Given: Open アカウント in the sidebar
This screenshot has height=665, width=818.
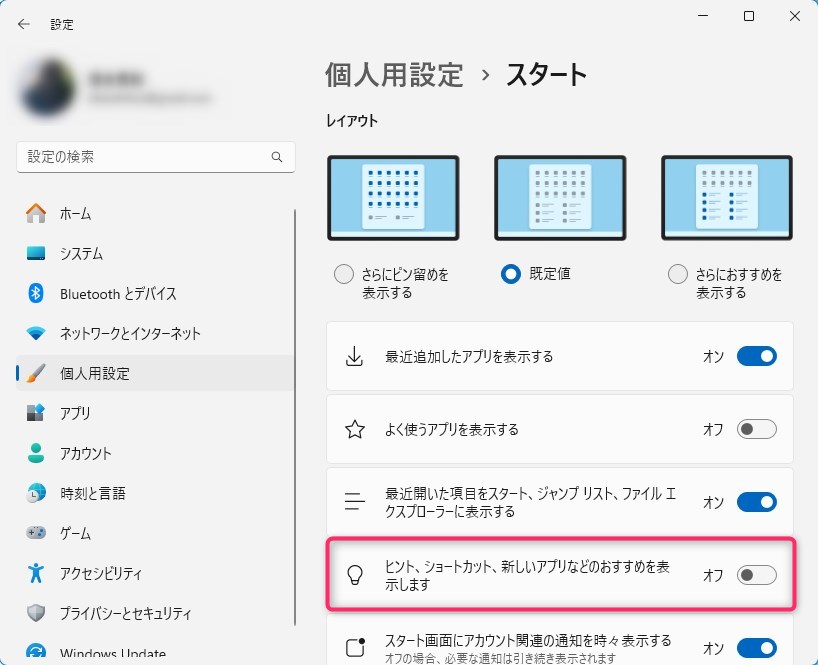Looking at the screenshot, I should tap(85, 453).
